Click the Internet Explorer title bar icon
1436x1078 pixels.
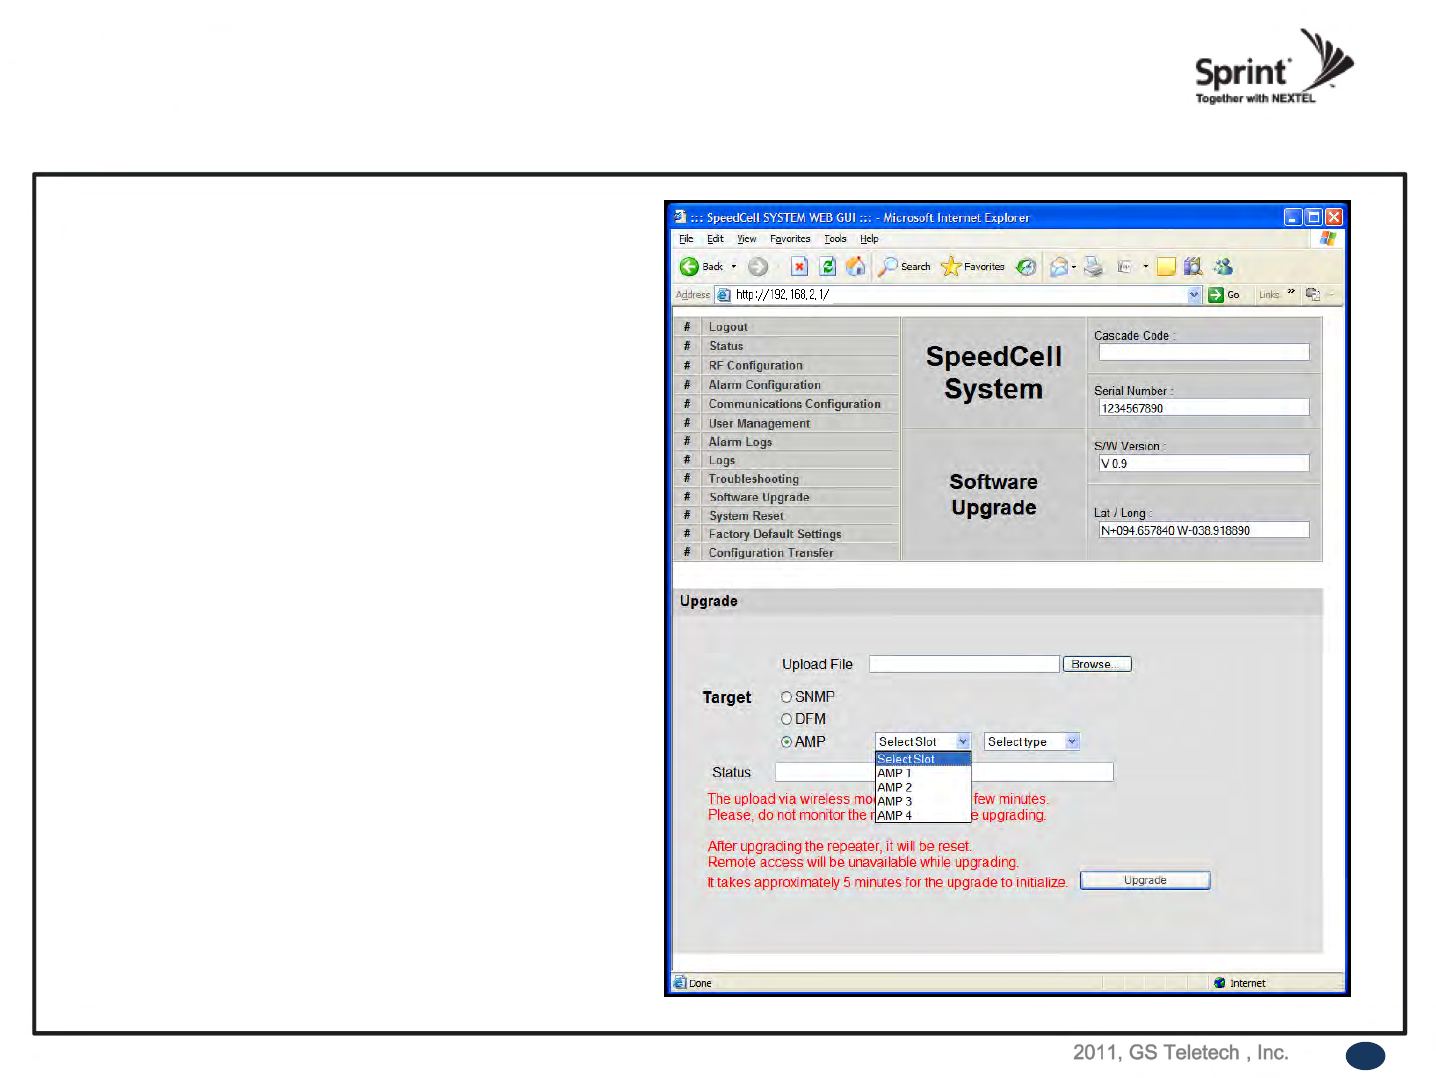(680, 217)
